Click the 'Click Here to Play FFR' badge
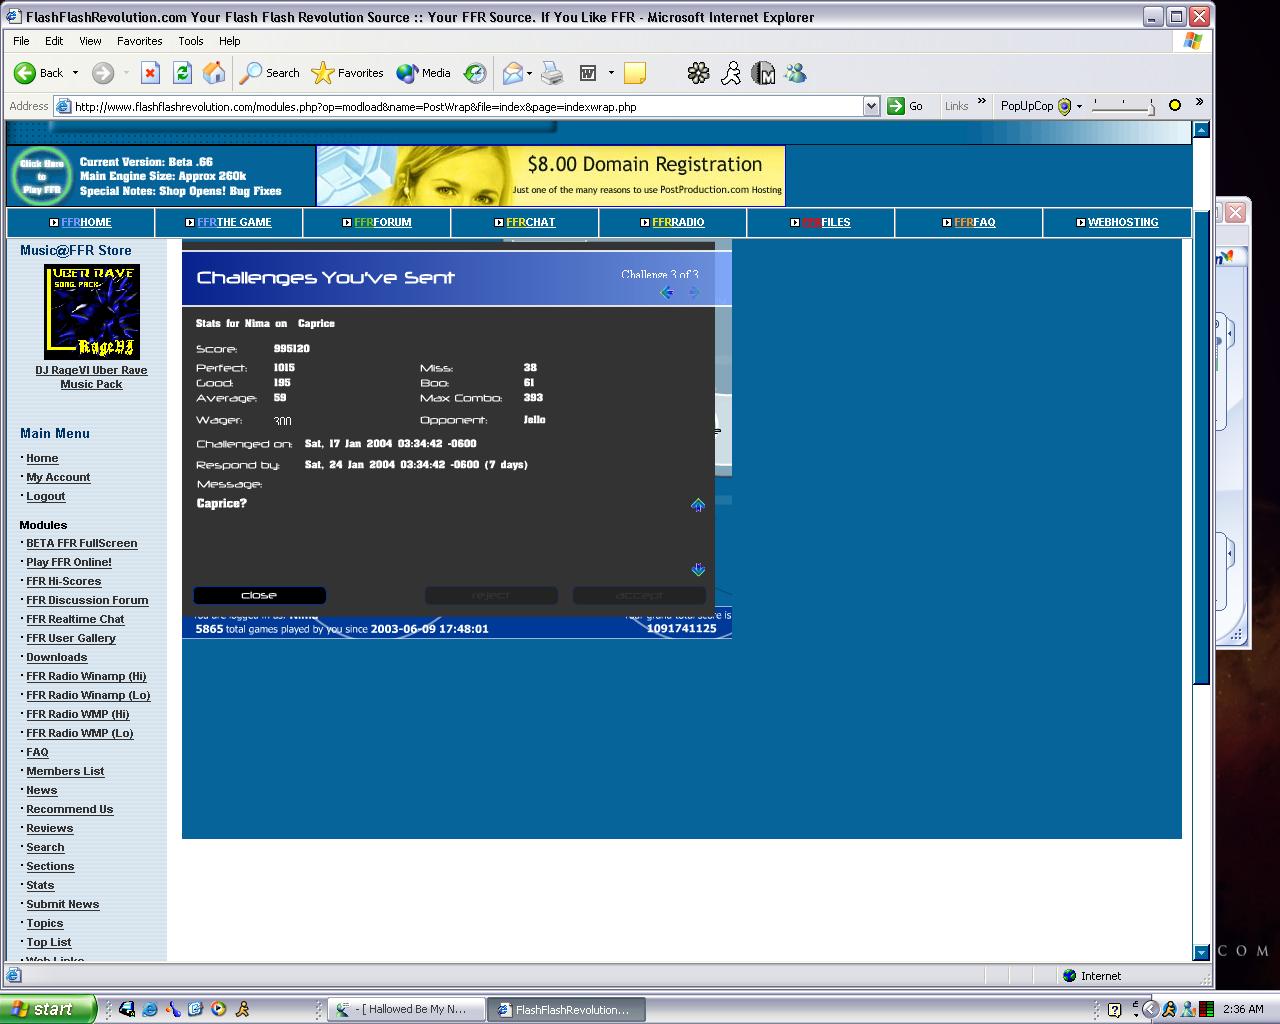 42,176
